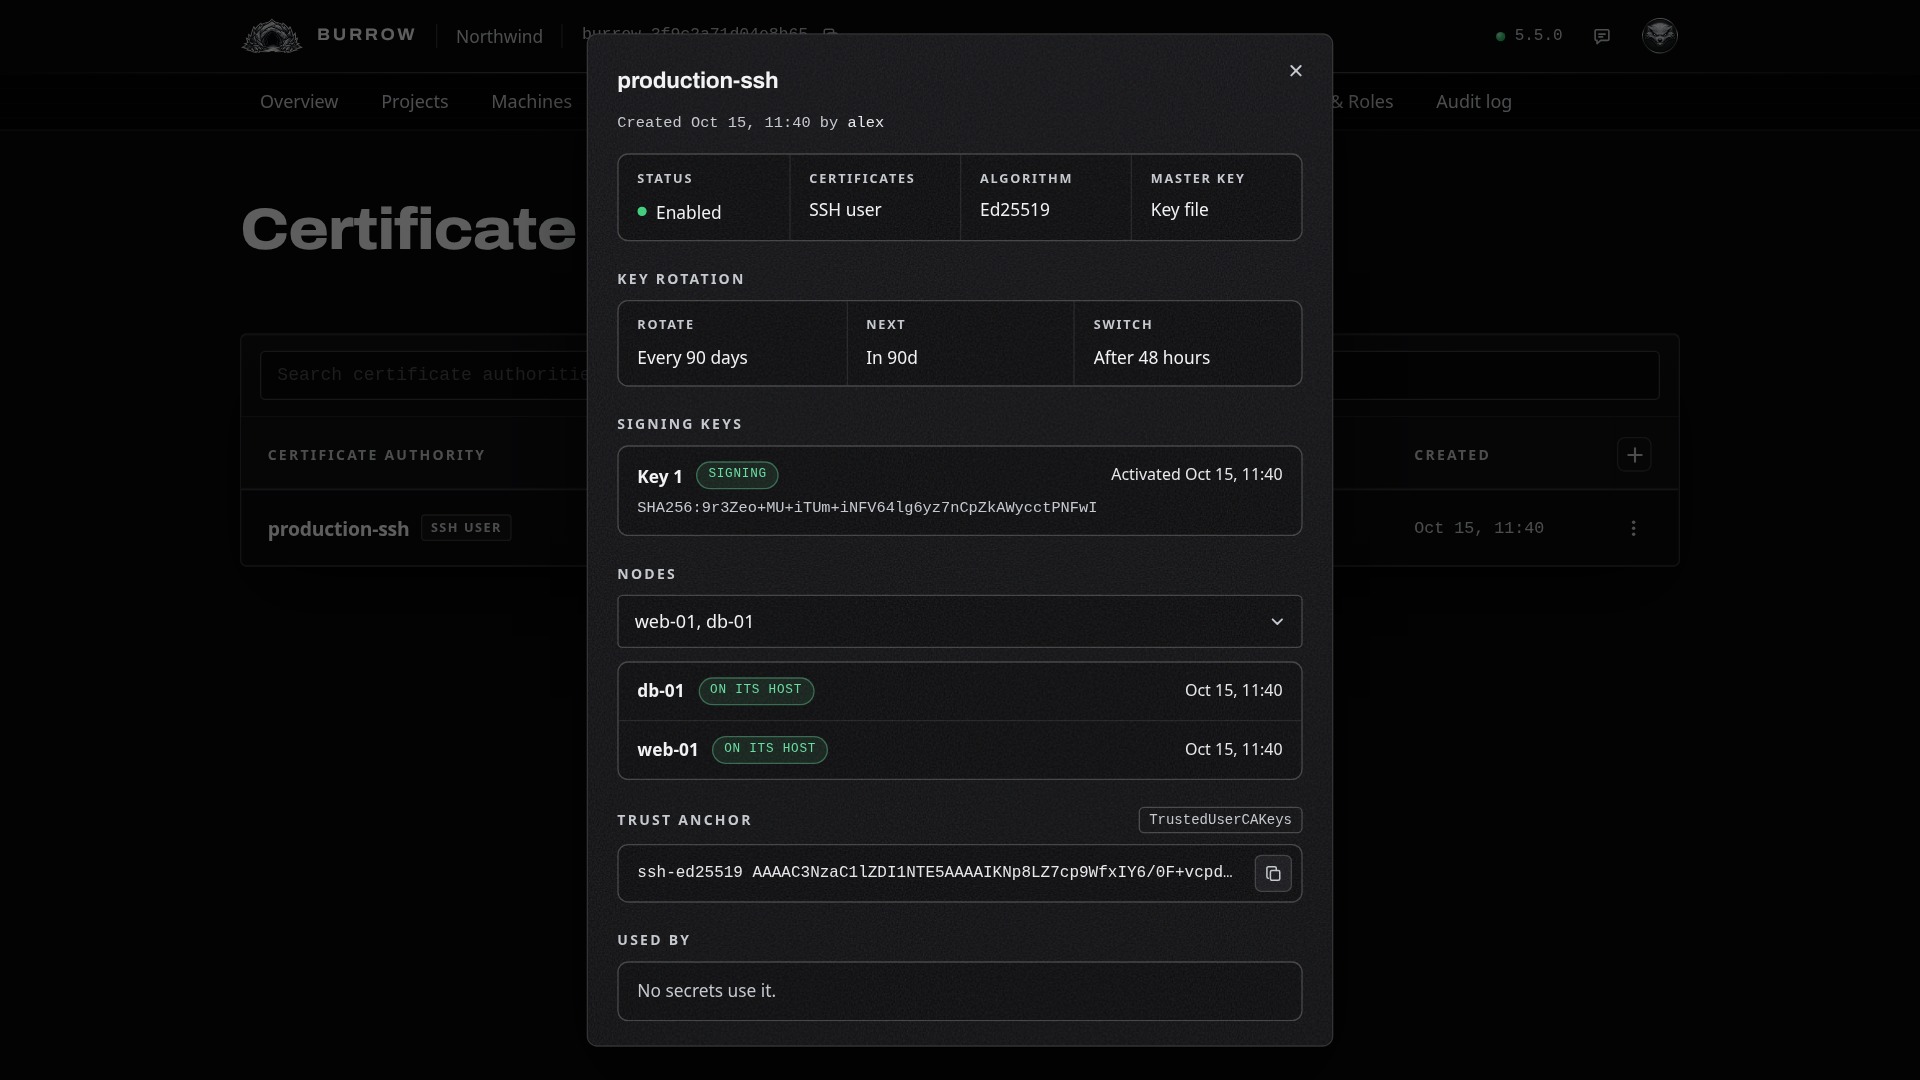Click the ON ITS HOST badge for web-01
1920x1080 pixels.
click(770, 749)
